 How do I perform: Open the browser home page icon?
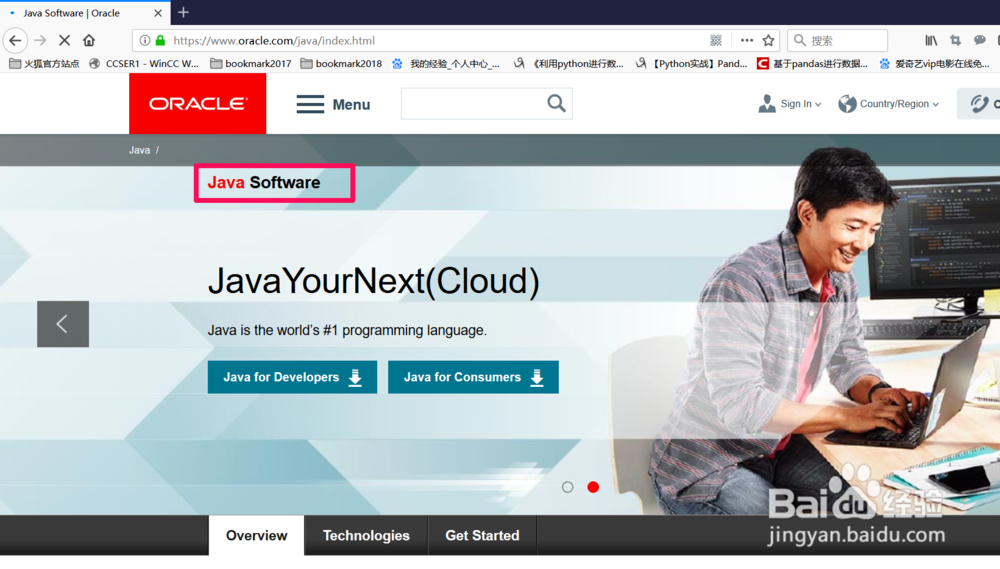tap(89, 41)
